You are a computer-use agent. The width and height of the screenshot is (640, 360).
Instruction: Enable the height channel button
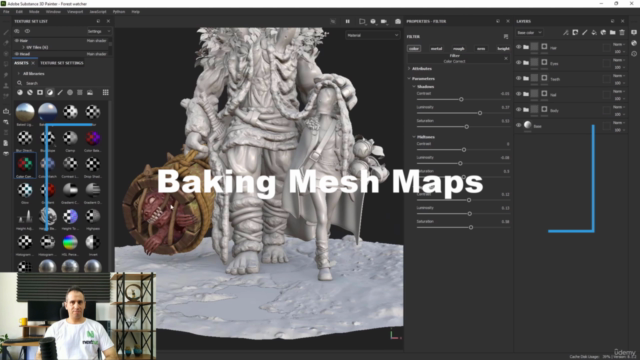coord(503,49)
